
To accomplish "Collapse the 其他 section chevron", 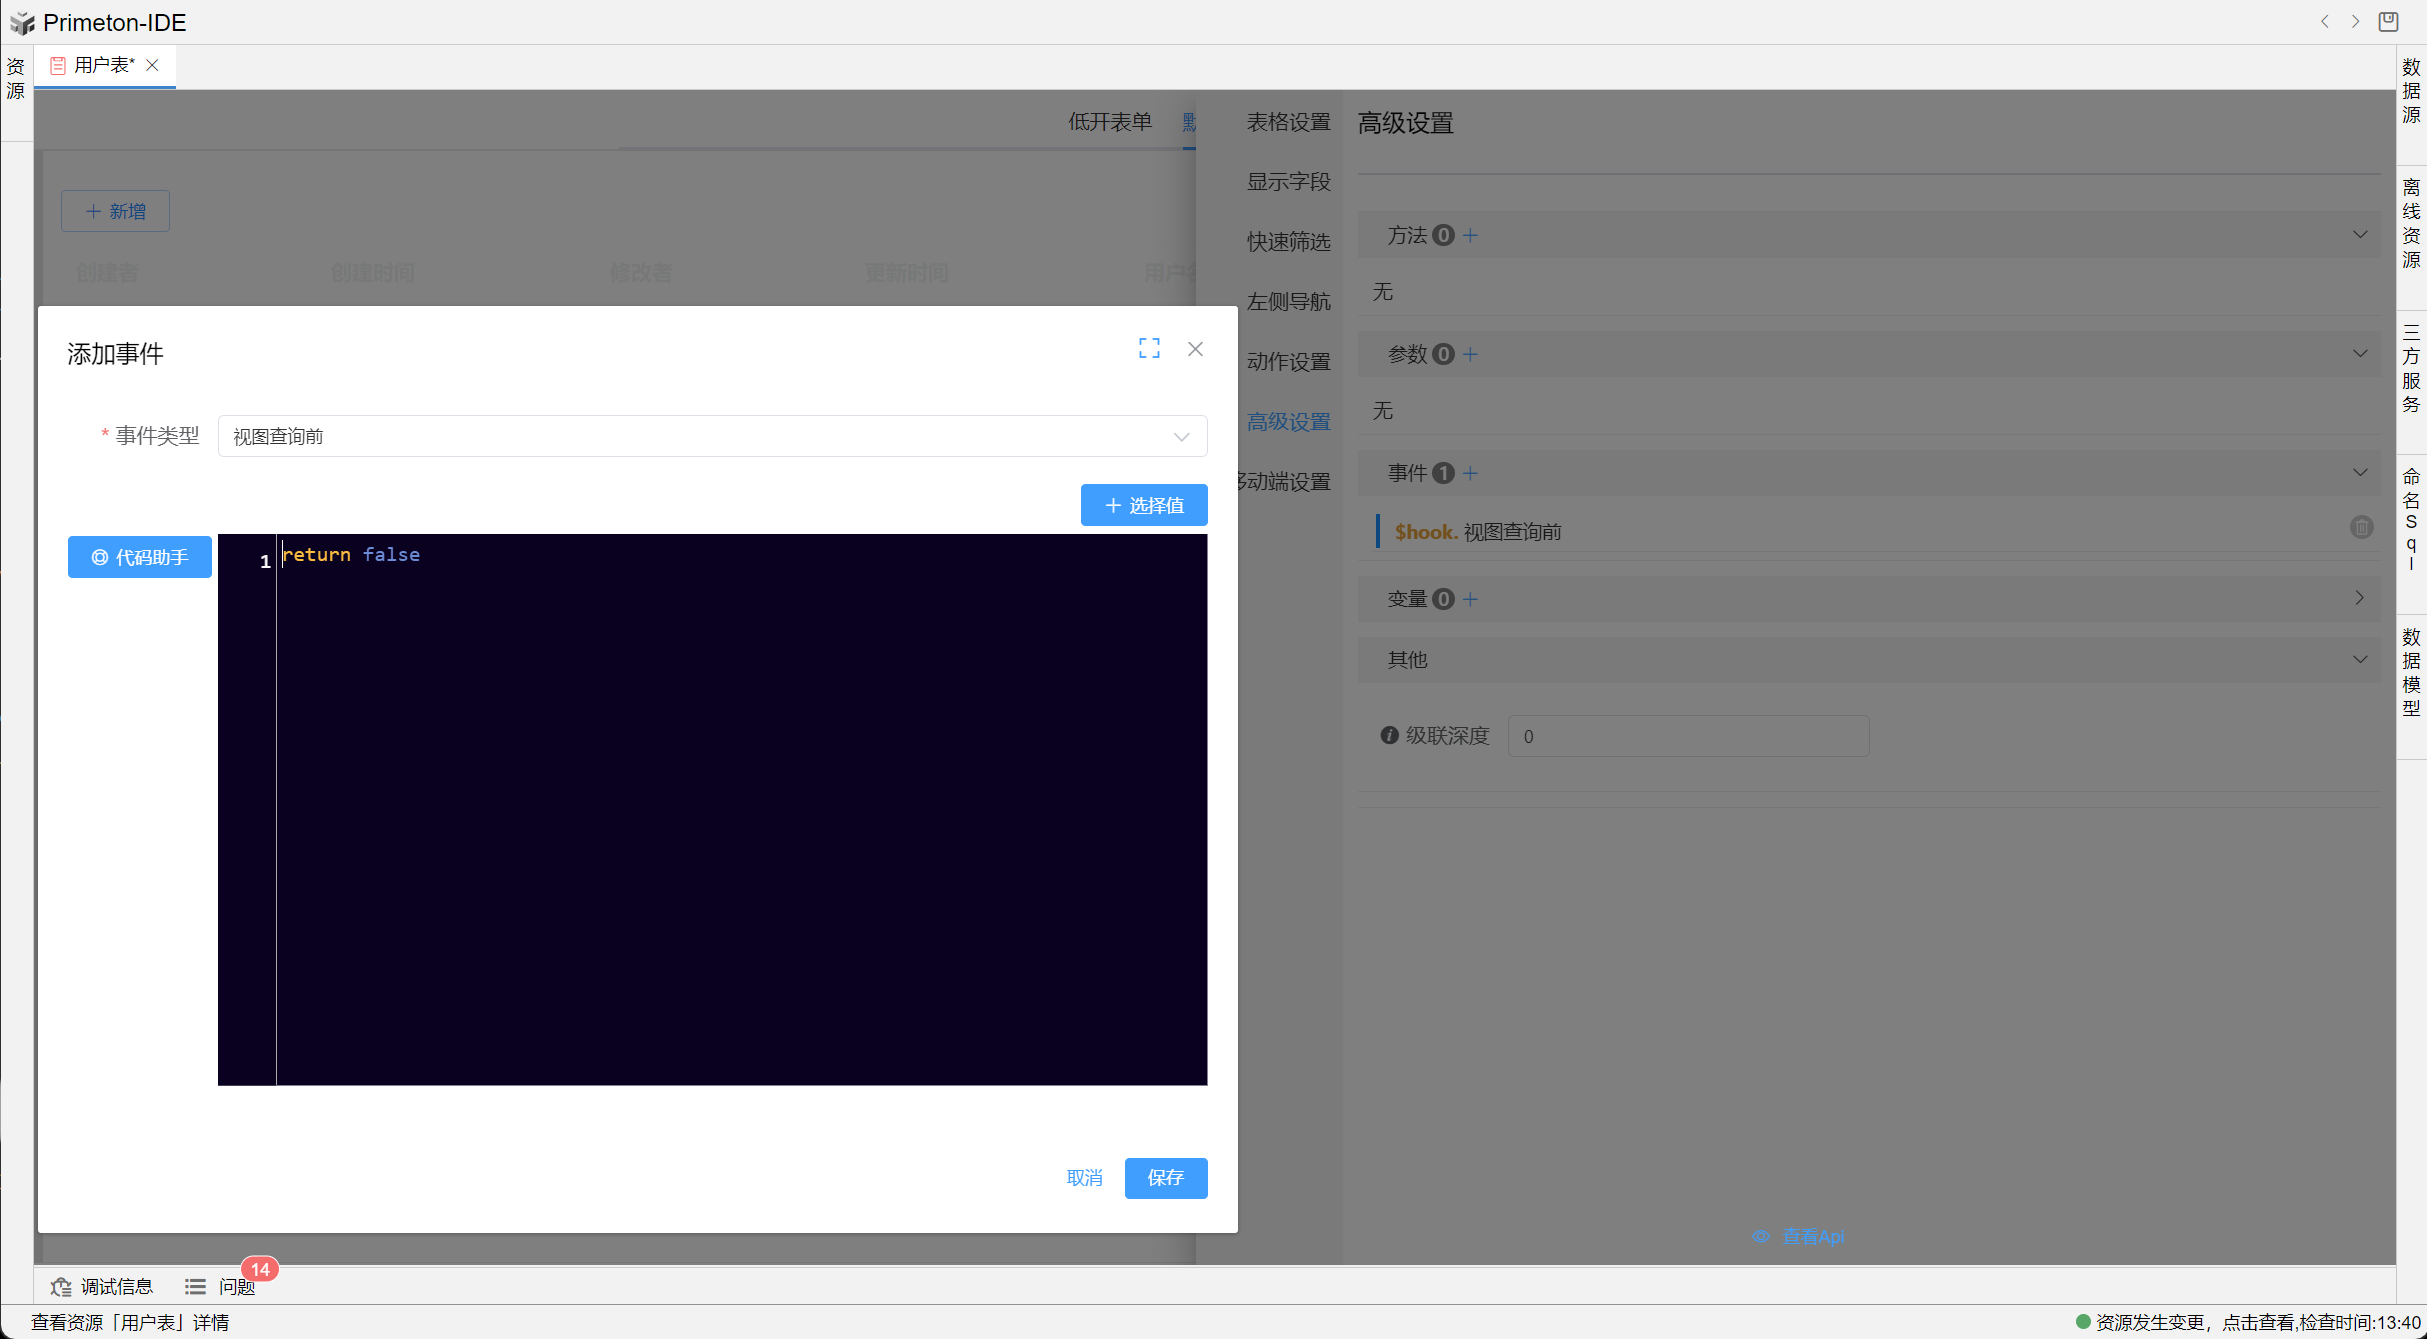I will (x=2359, y=659).
